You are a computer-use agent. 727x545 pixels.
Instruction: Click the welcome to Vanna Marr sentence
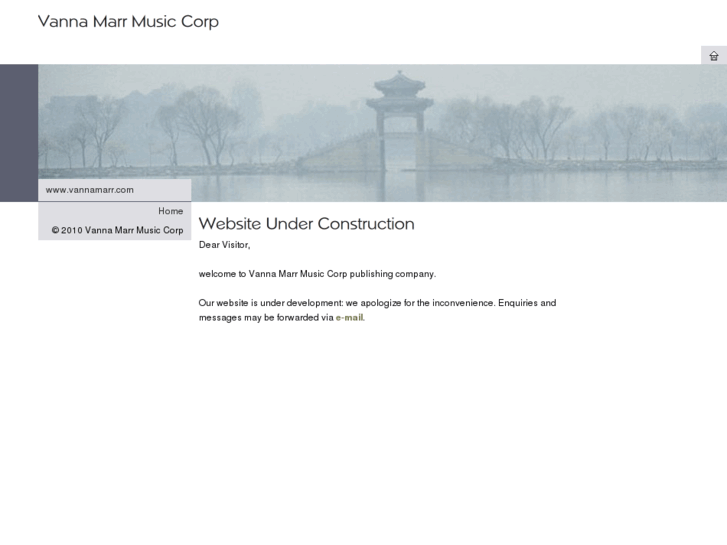coord(317,274)
